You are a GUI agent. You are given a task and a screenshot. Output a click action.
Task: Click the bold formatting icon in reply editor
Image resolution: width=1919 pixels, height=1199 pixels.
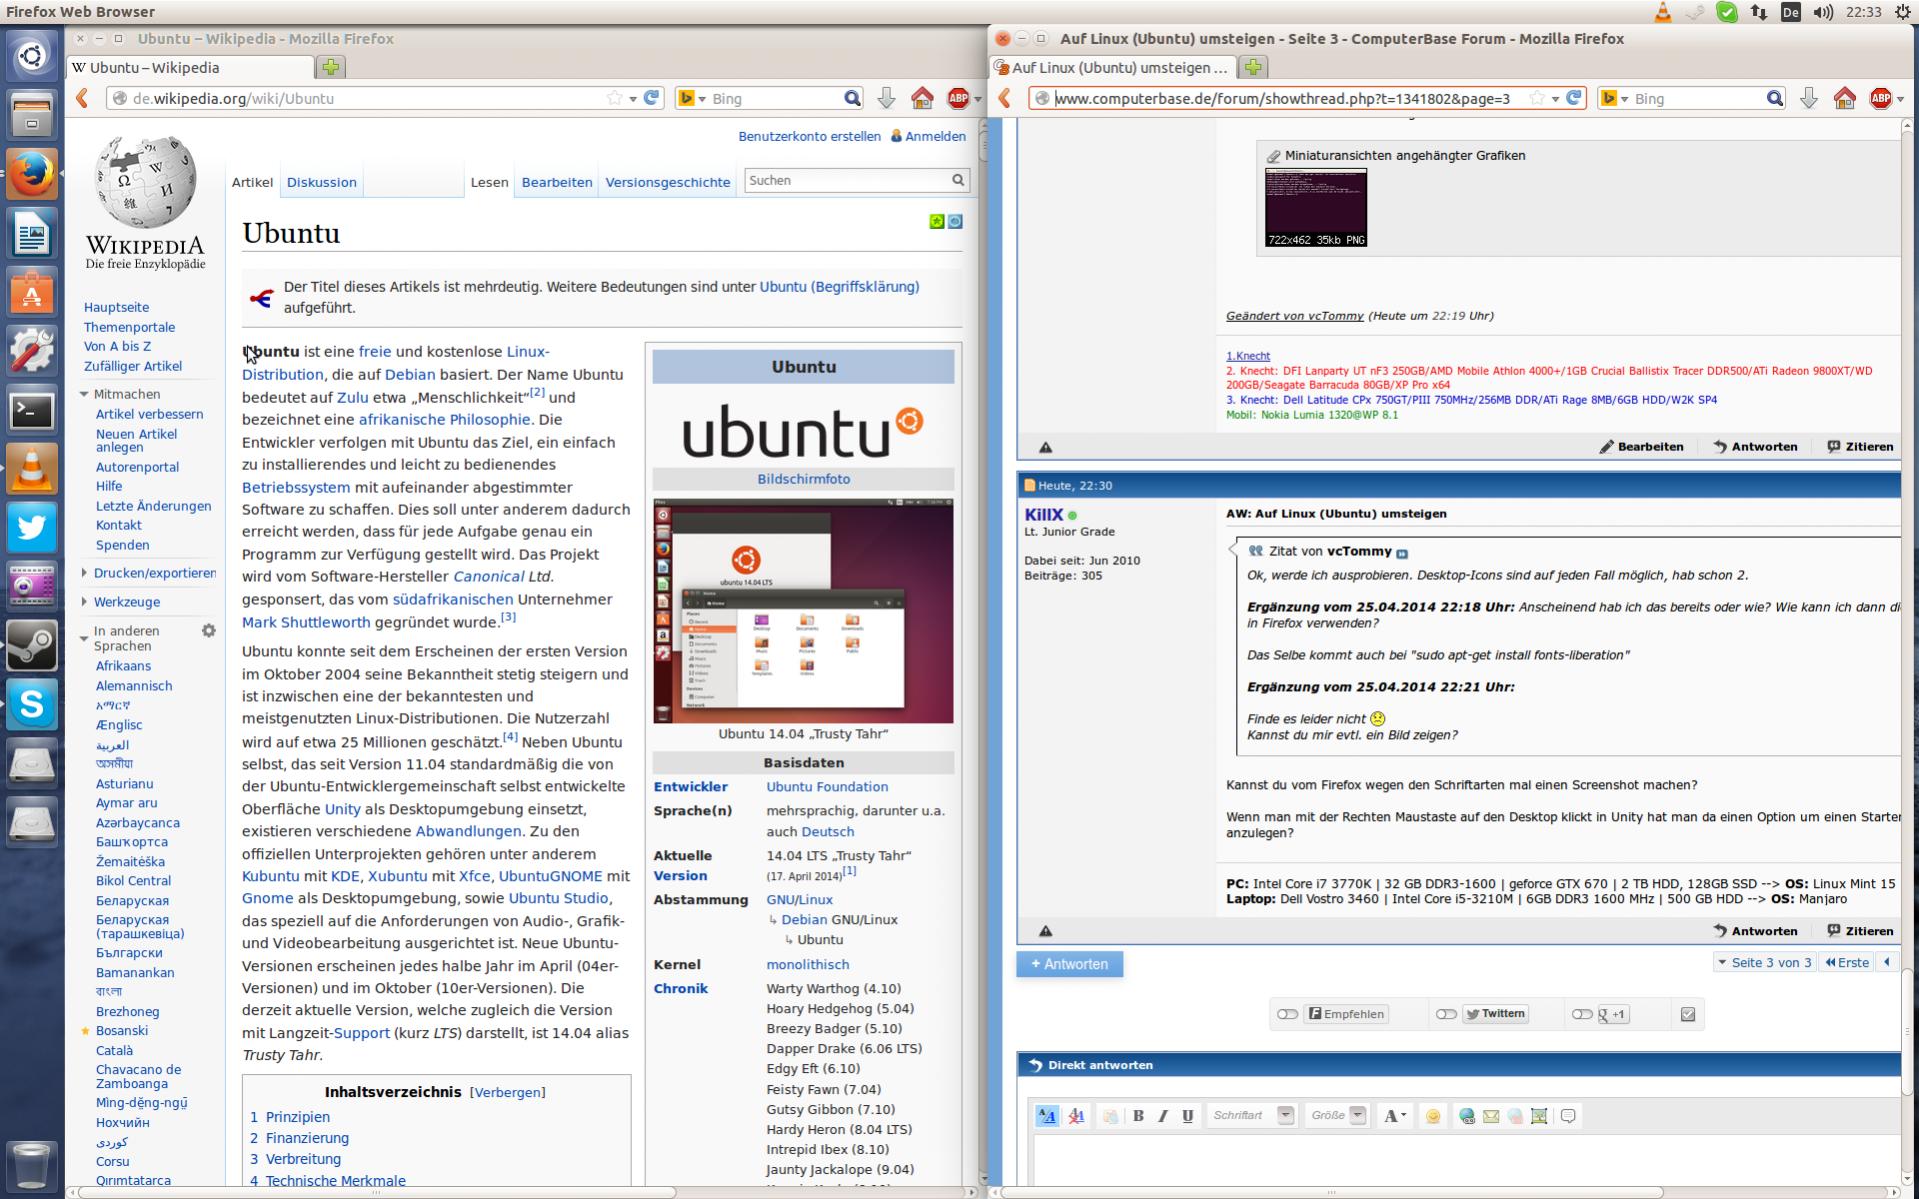point(1138,1116)
